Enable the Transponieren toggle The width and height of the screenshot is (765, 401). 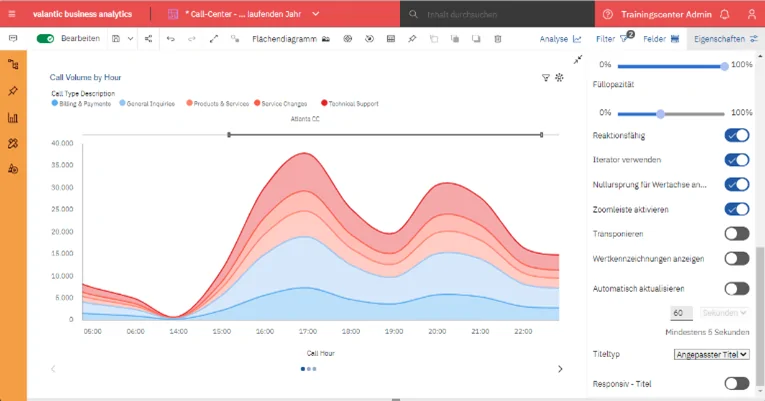pyautogui.click(x=736, y=234)
